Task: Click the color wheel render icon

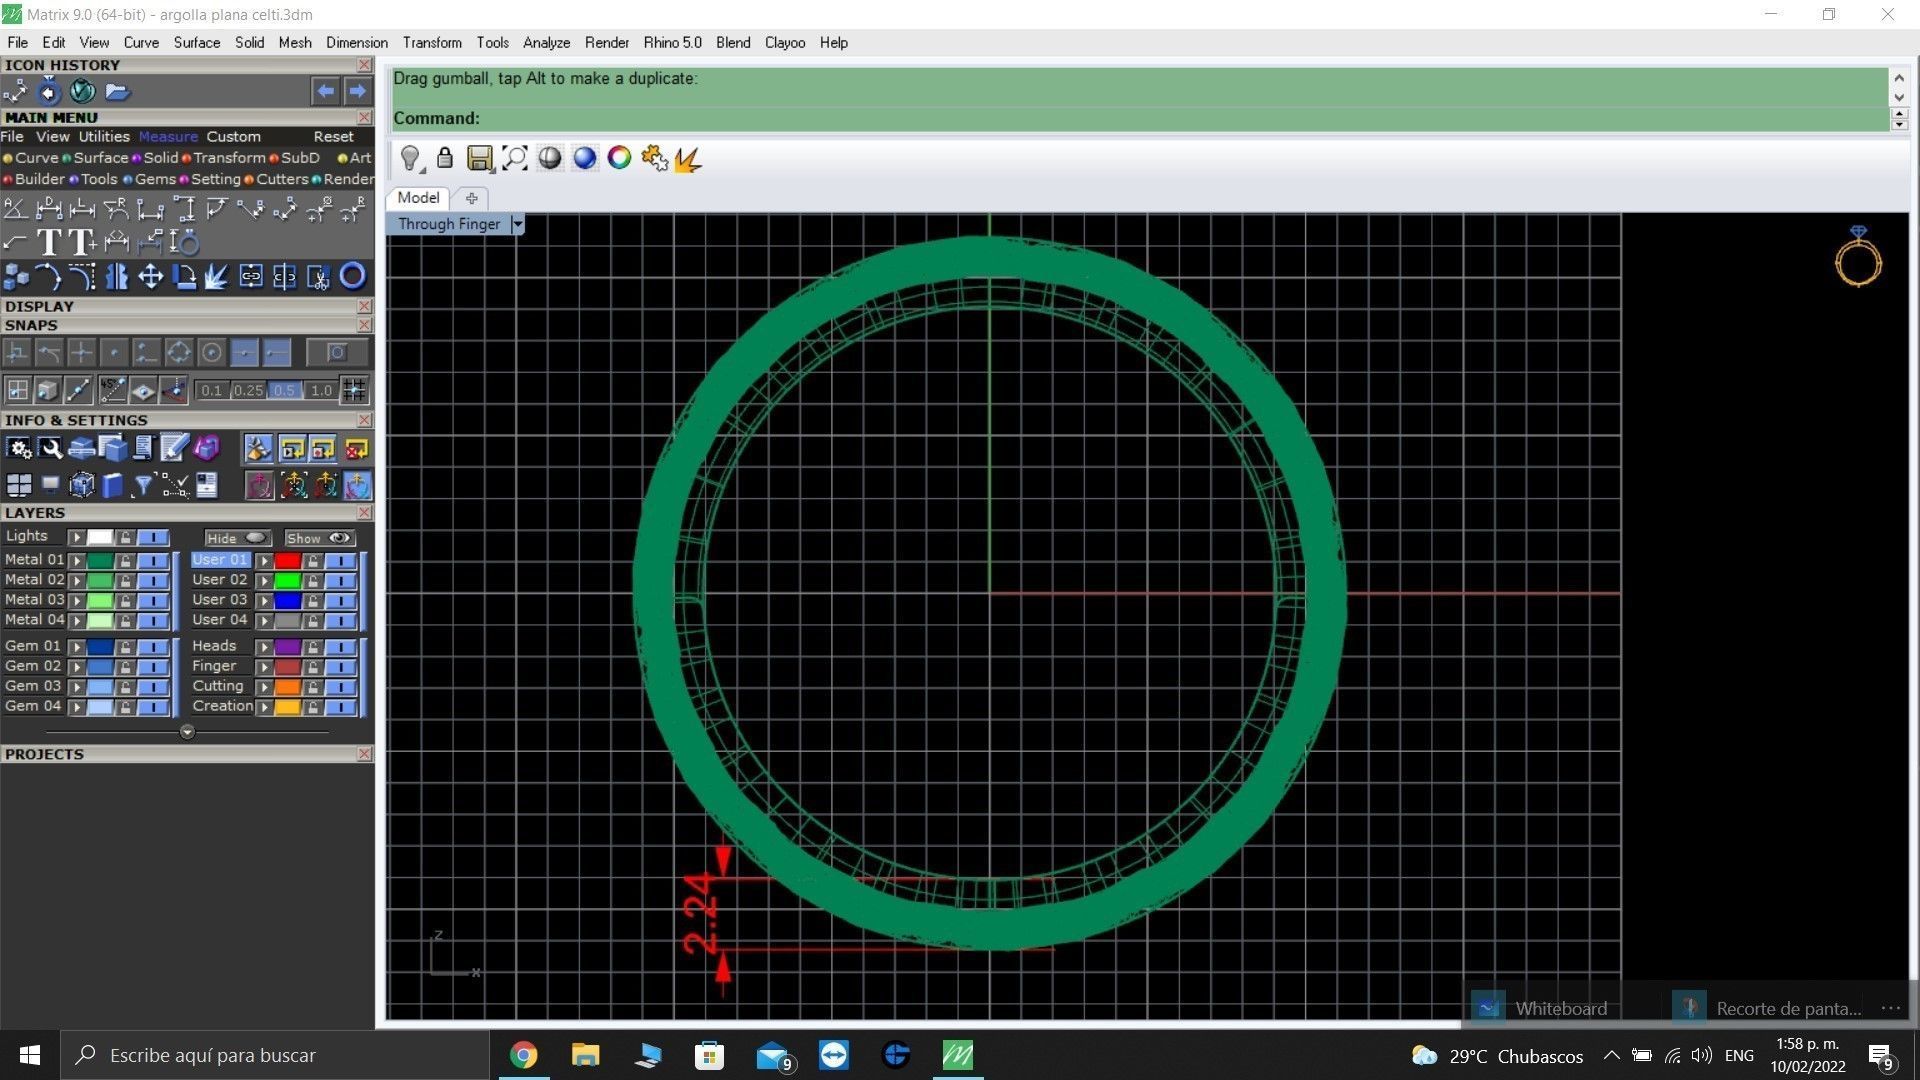Action: [619, 158]
